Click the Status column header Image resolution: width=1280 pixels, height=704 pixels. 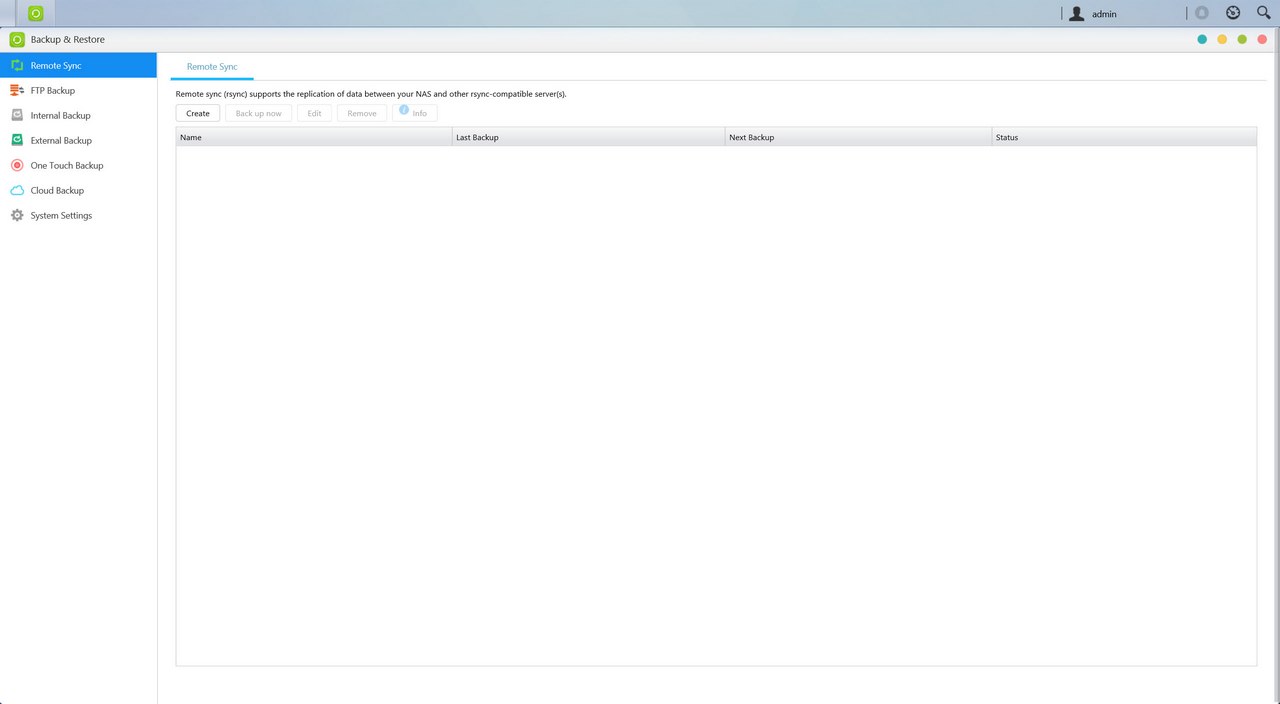pyautogui.click(x=1124, y=137)
